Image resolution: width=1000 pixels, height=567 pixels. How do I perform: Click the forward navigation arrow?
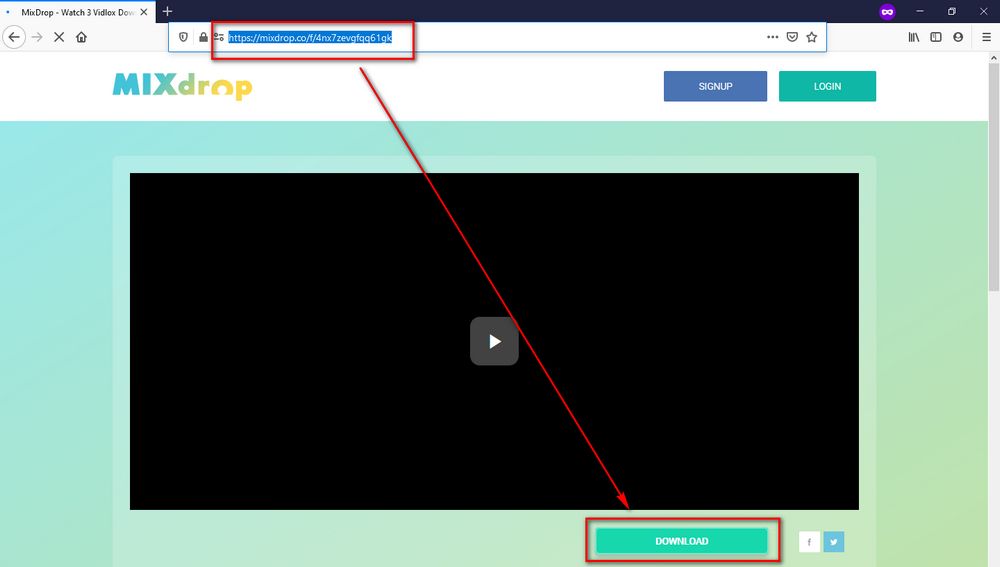37,37
